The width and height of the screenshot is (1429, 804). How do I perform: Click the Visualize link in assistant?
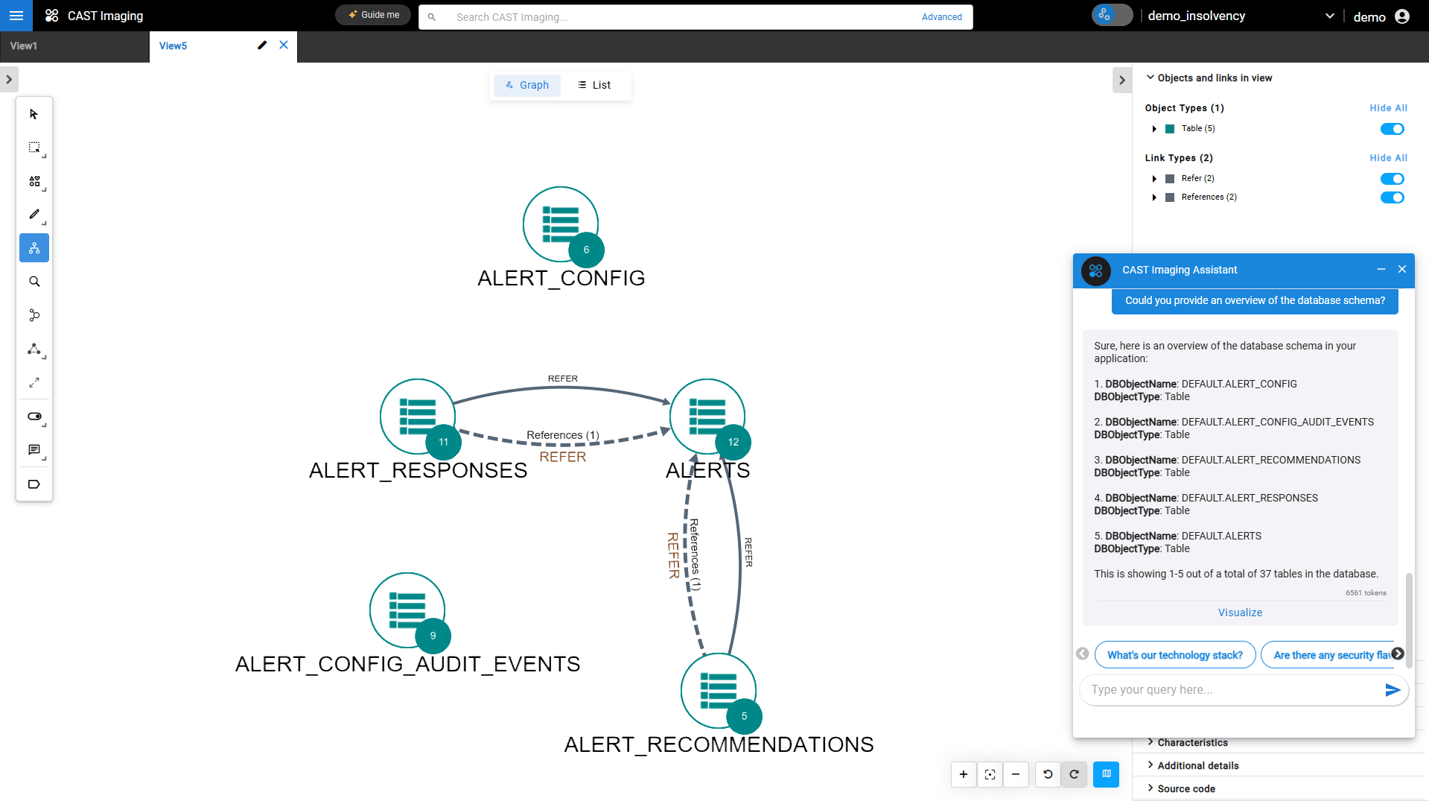point(1239,613)
